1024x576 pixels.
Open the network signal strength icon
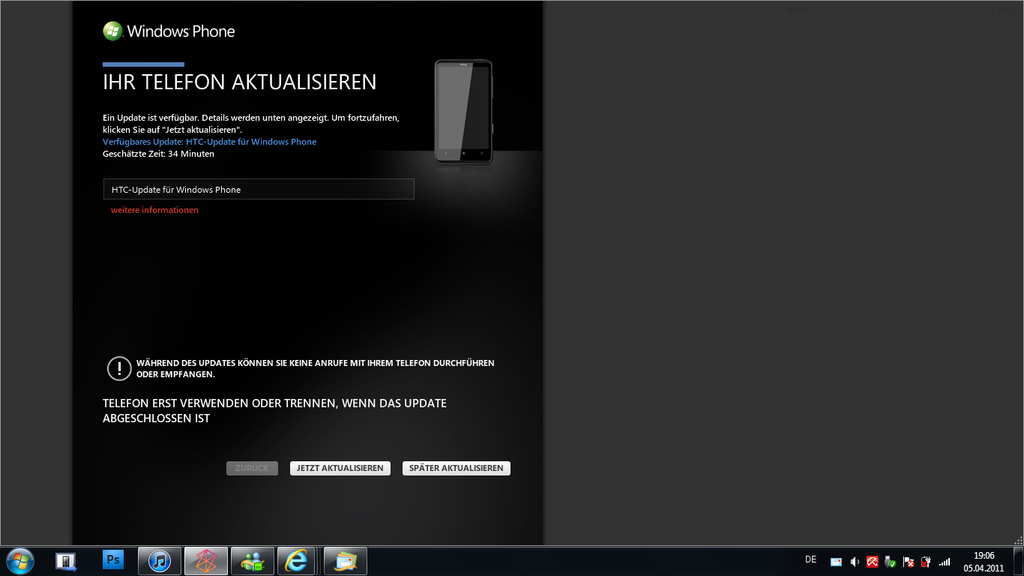click(x=944, y=562)
